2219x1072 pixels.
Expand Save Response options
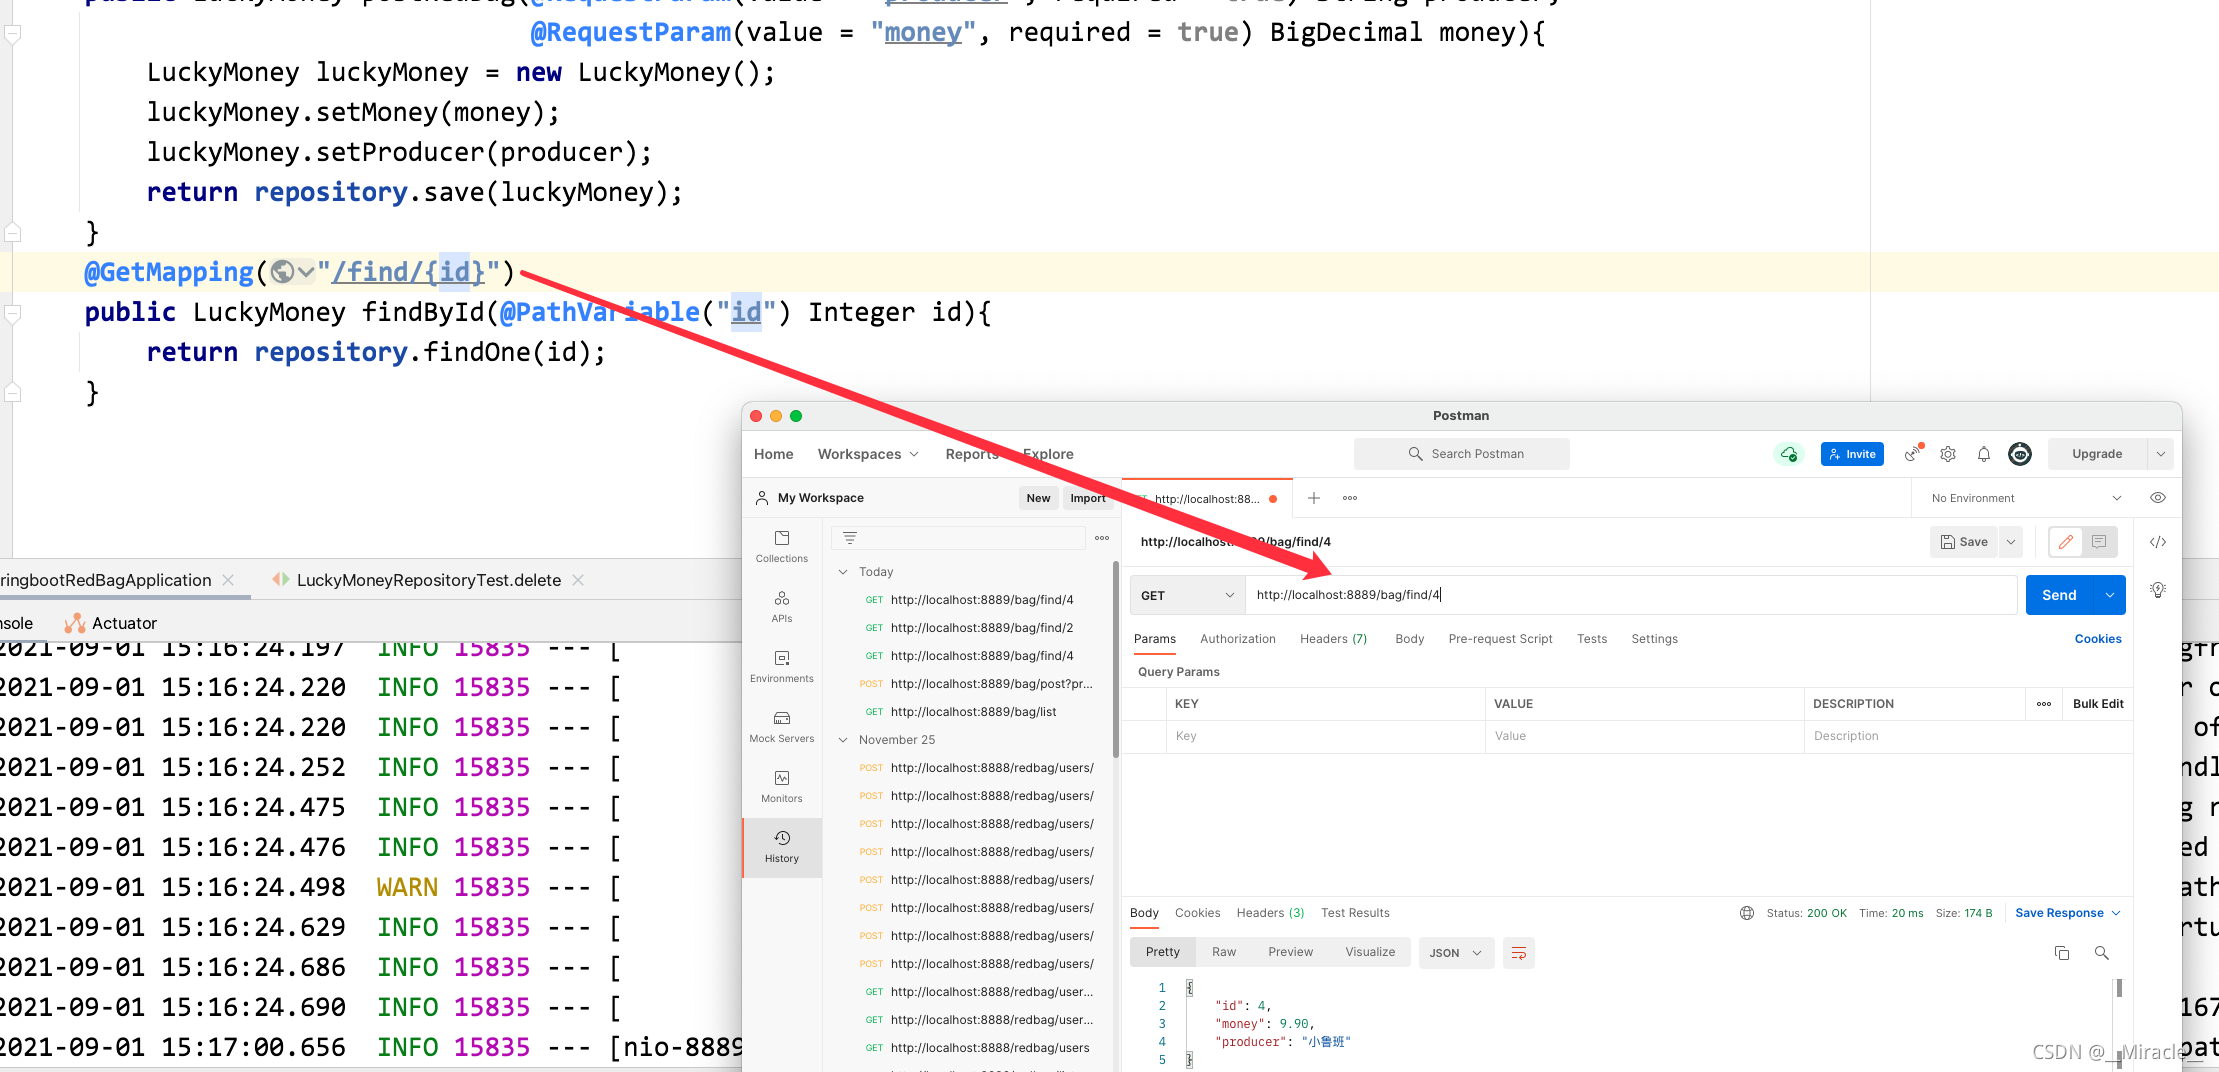click(x=2116, y=913)
